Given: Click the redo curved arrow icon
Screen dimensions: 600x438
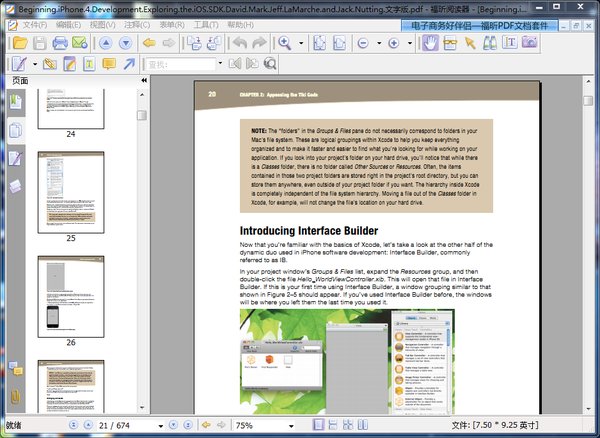Looking at the screenshot, I should (259, 43).
